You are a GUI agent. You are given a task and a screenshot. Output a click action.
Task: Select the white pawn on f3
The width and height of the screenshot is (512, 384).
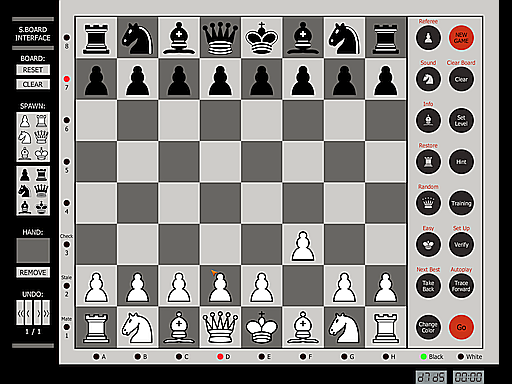tap(303, 245)
